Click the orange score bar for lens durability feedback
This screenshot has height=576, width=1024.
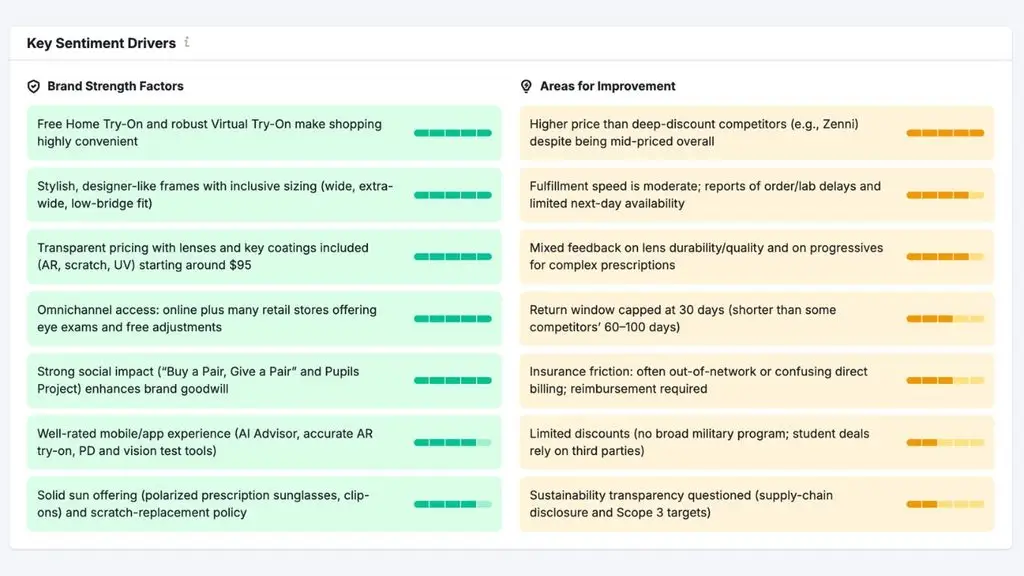point(945,257)
